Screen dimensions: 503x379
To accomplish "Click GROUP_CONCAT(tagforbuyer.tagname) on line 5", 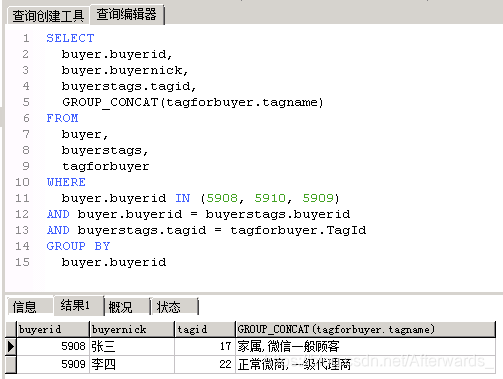I will pos(193,102).
